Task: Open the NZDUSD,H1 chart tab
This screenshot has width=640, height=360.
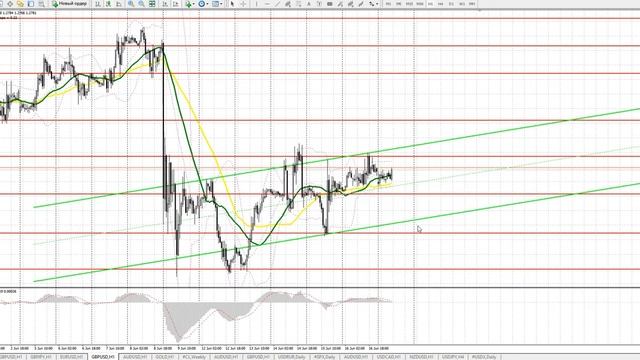Action: pos(421,357)
